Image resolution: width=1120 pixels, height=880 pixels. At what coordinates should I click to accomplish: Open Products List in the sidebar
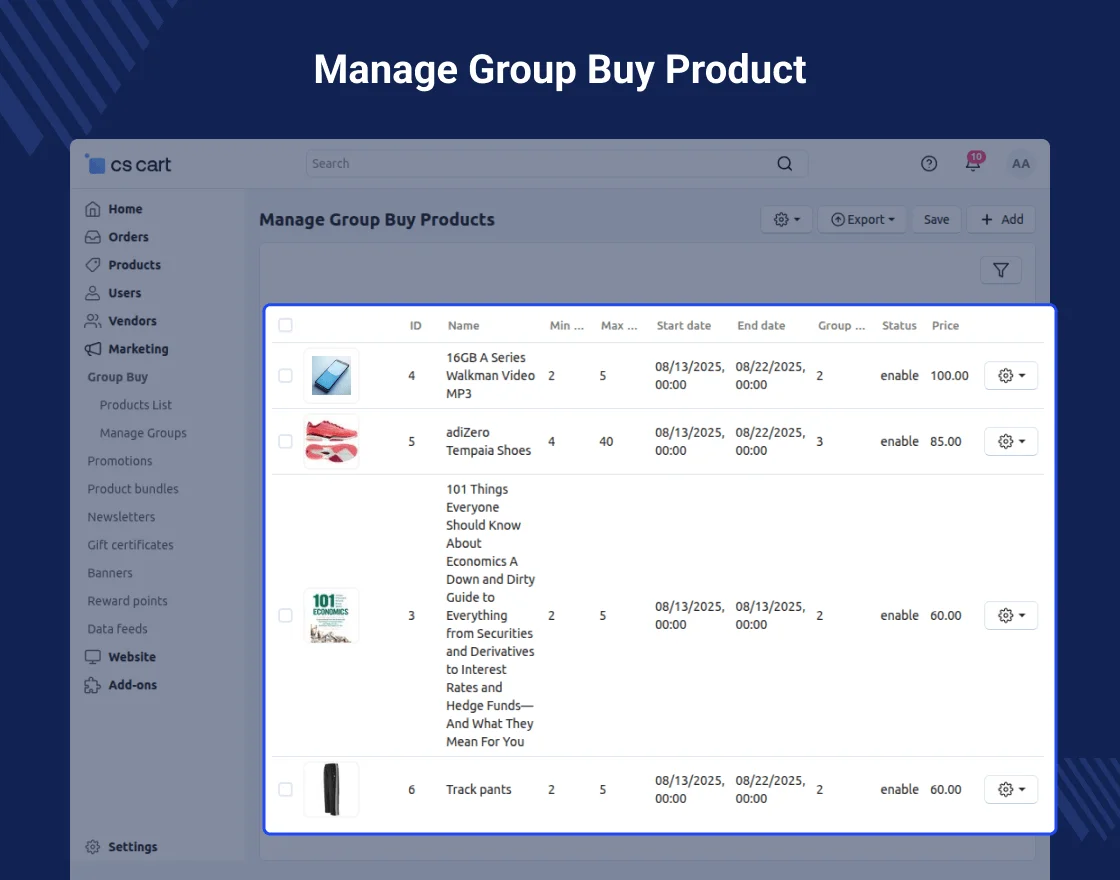click(136, 405)
